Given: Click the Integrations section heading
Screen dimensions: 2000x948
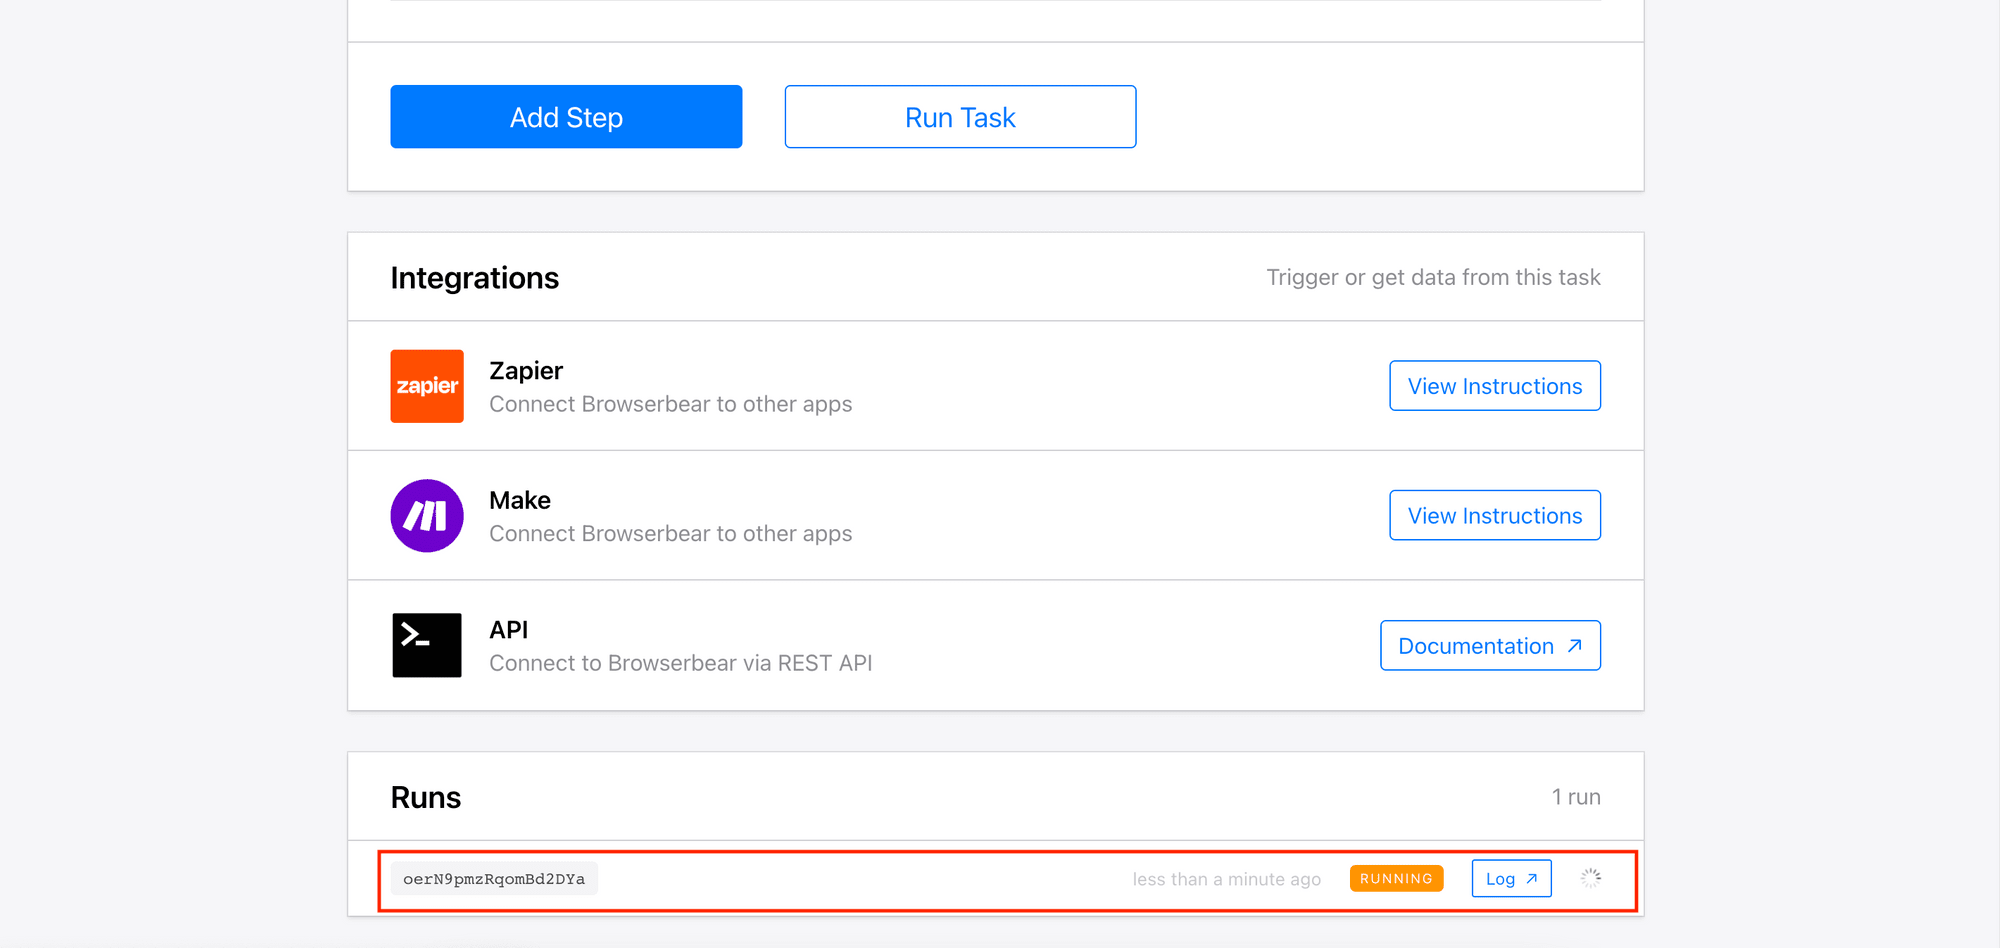Looking at the screenshot, I should (474, 277).
